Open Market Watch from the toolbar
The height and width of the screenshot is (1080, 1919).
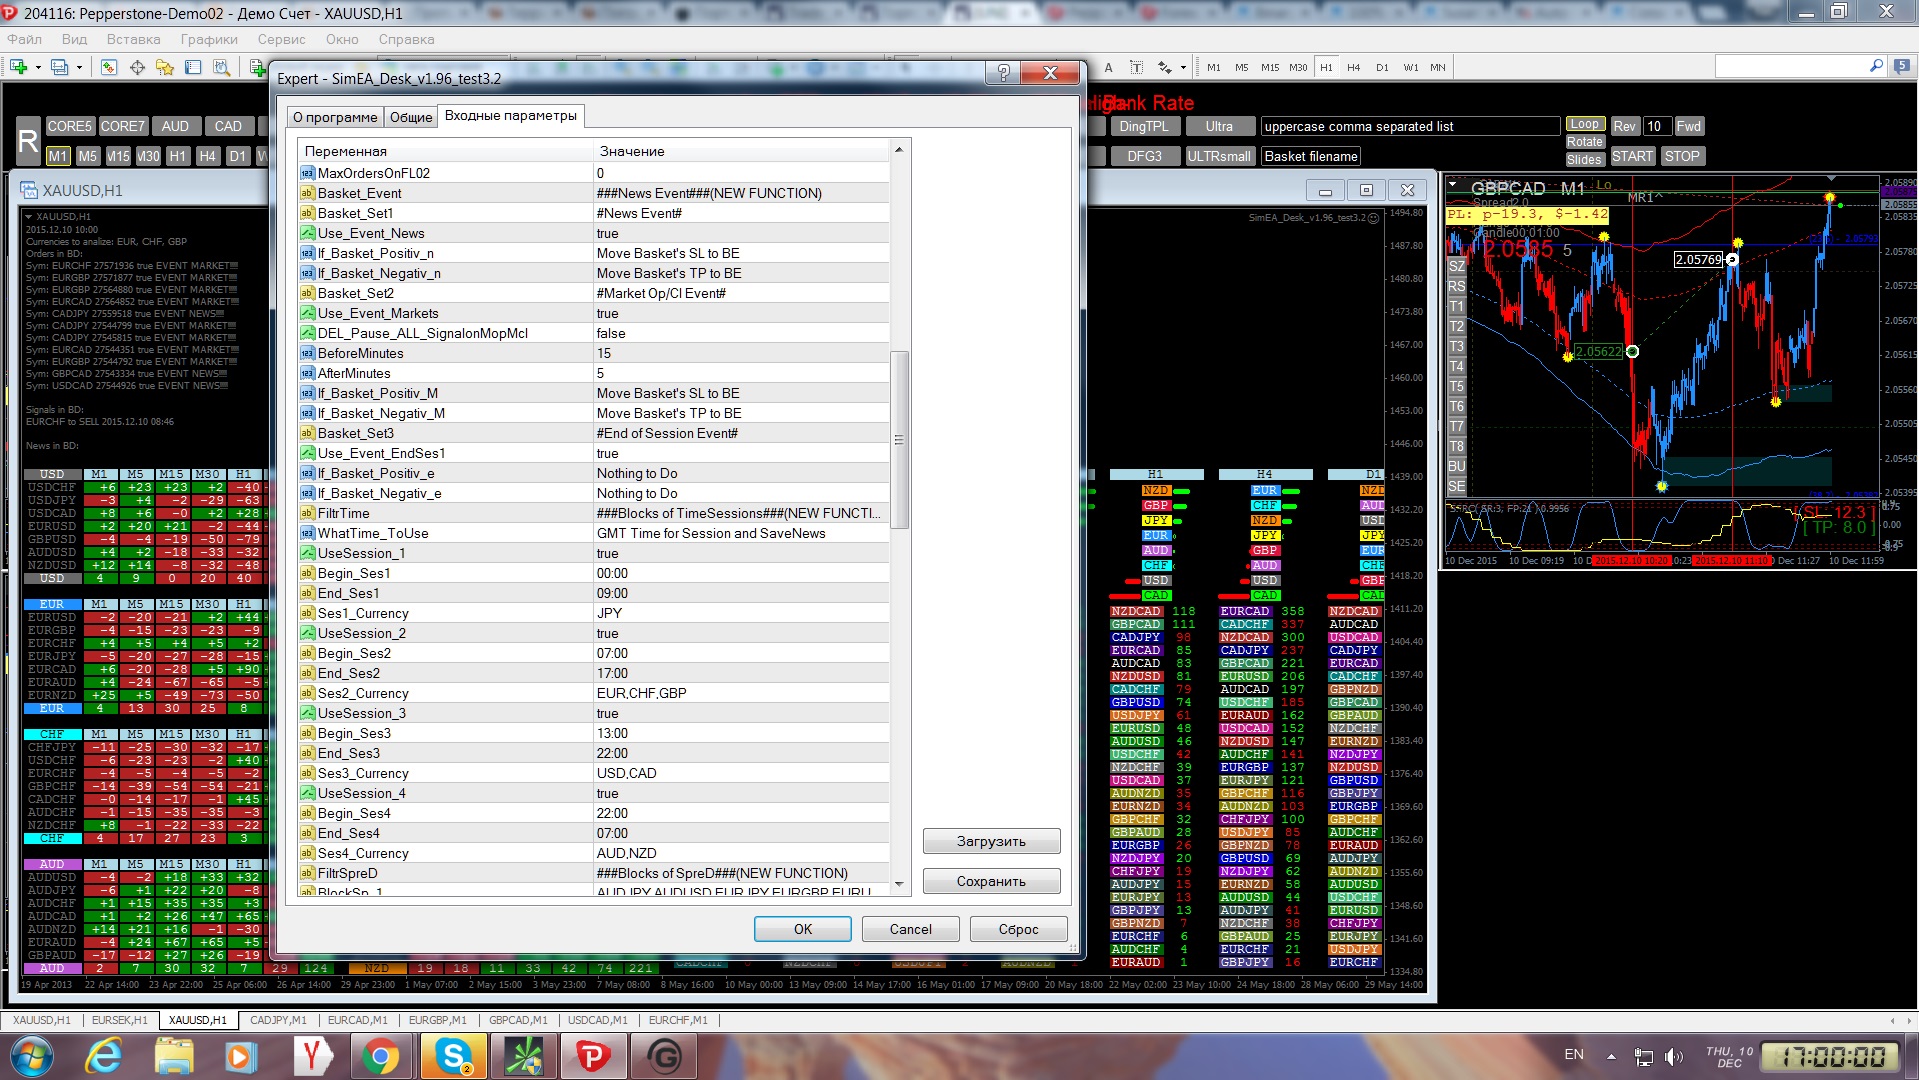point(108,67)
